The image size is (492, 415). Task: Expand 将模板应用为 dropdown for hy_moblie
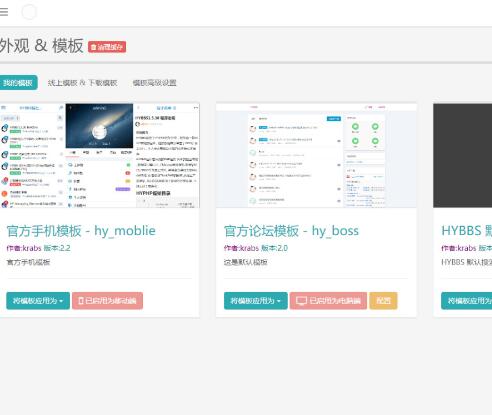[38, 301]
